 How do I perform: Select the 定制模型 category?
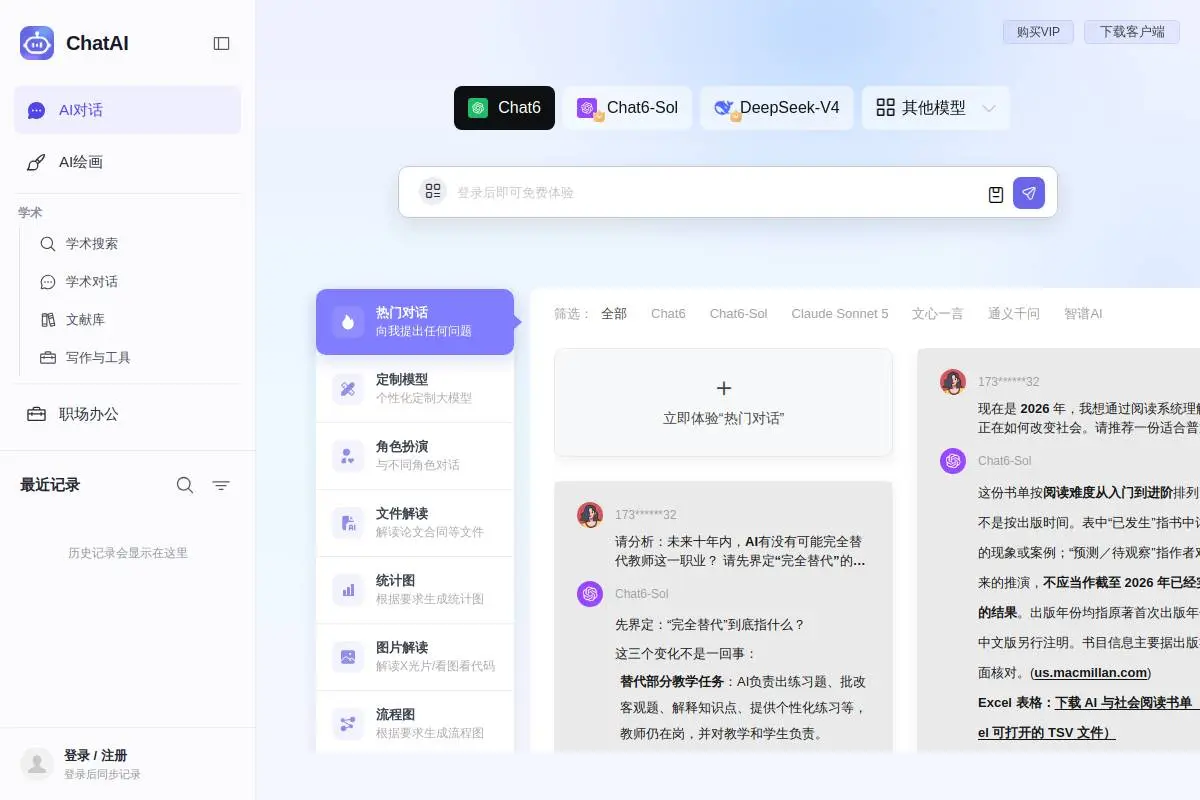415,389
